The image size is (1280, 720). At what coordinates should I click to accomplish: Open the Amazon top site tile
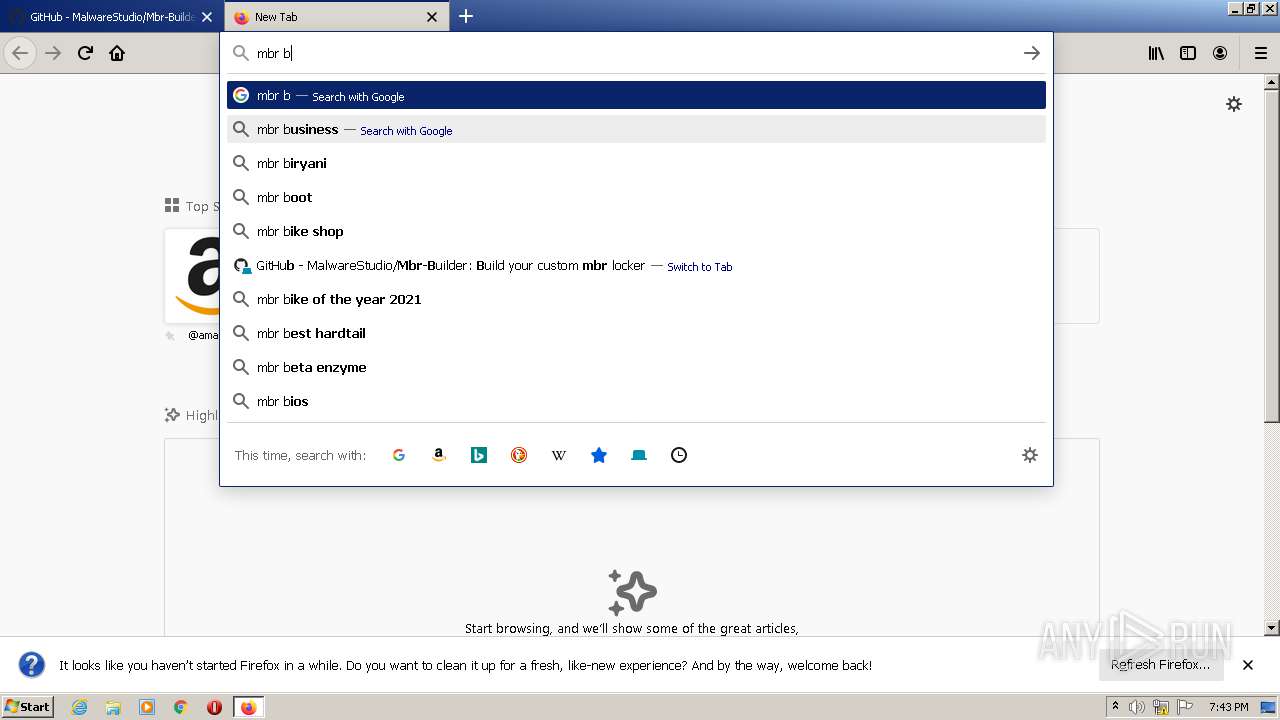192,276
